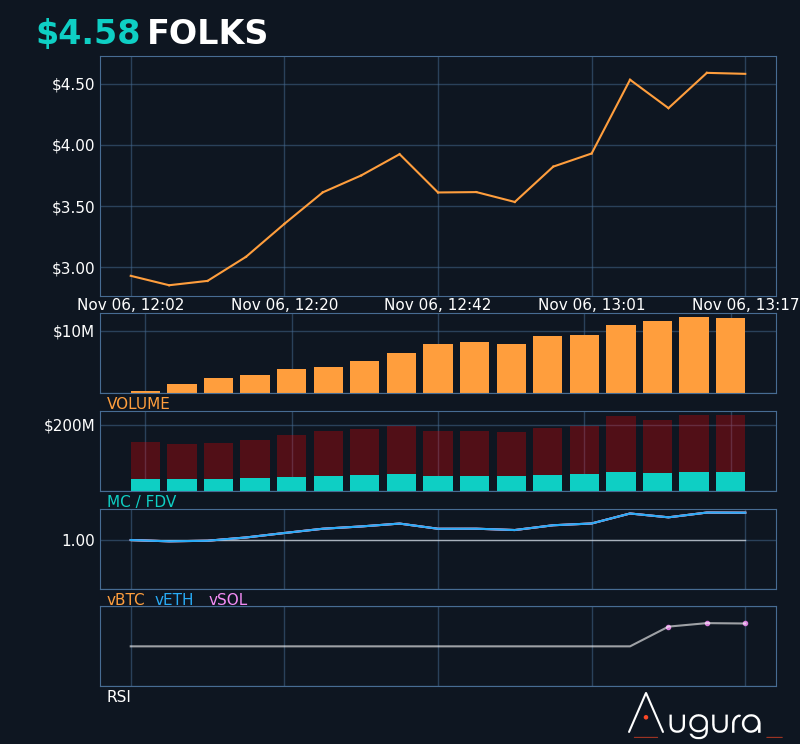Click the red dot inside the Augura logo

click(646, 717)
